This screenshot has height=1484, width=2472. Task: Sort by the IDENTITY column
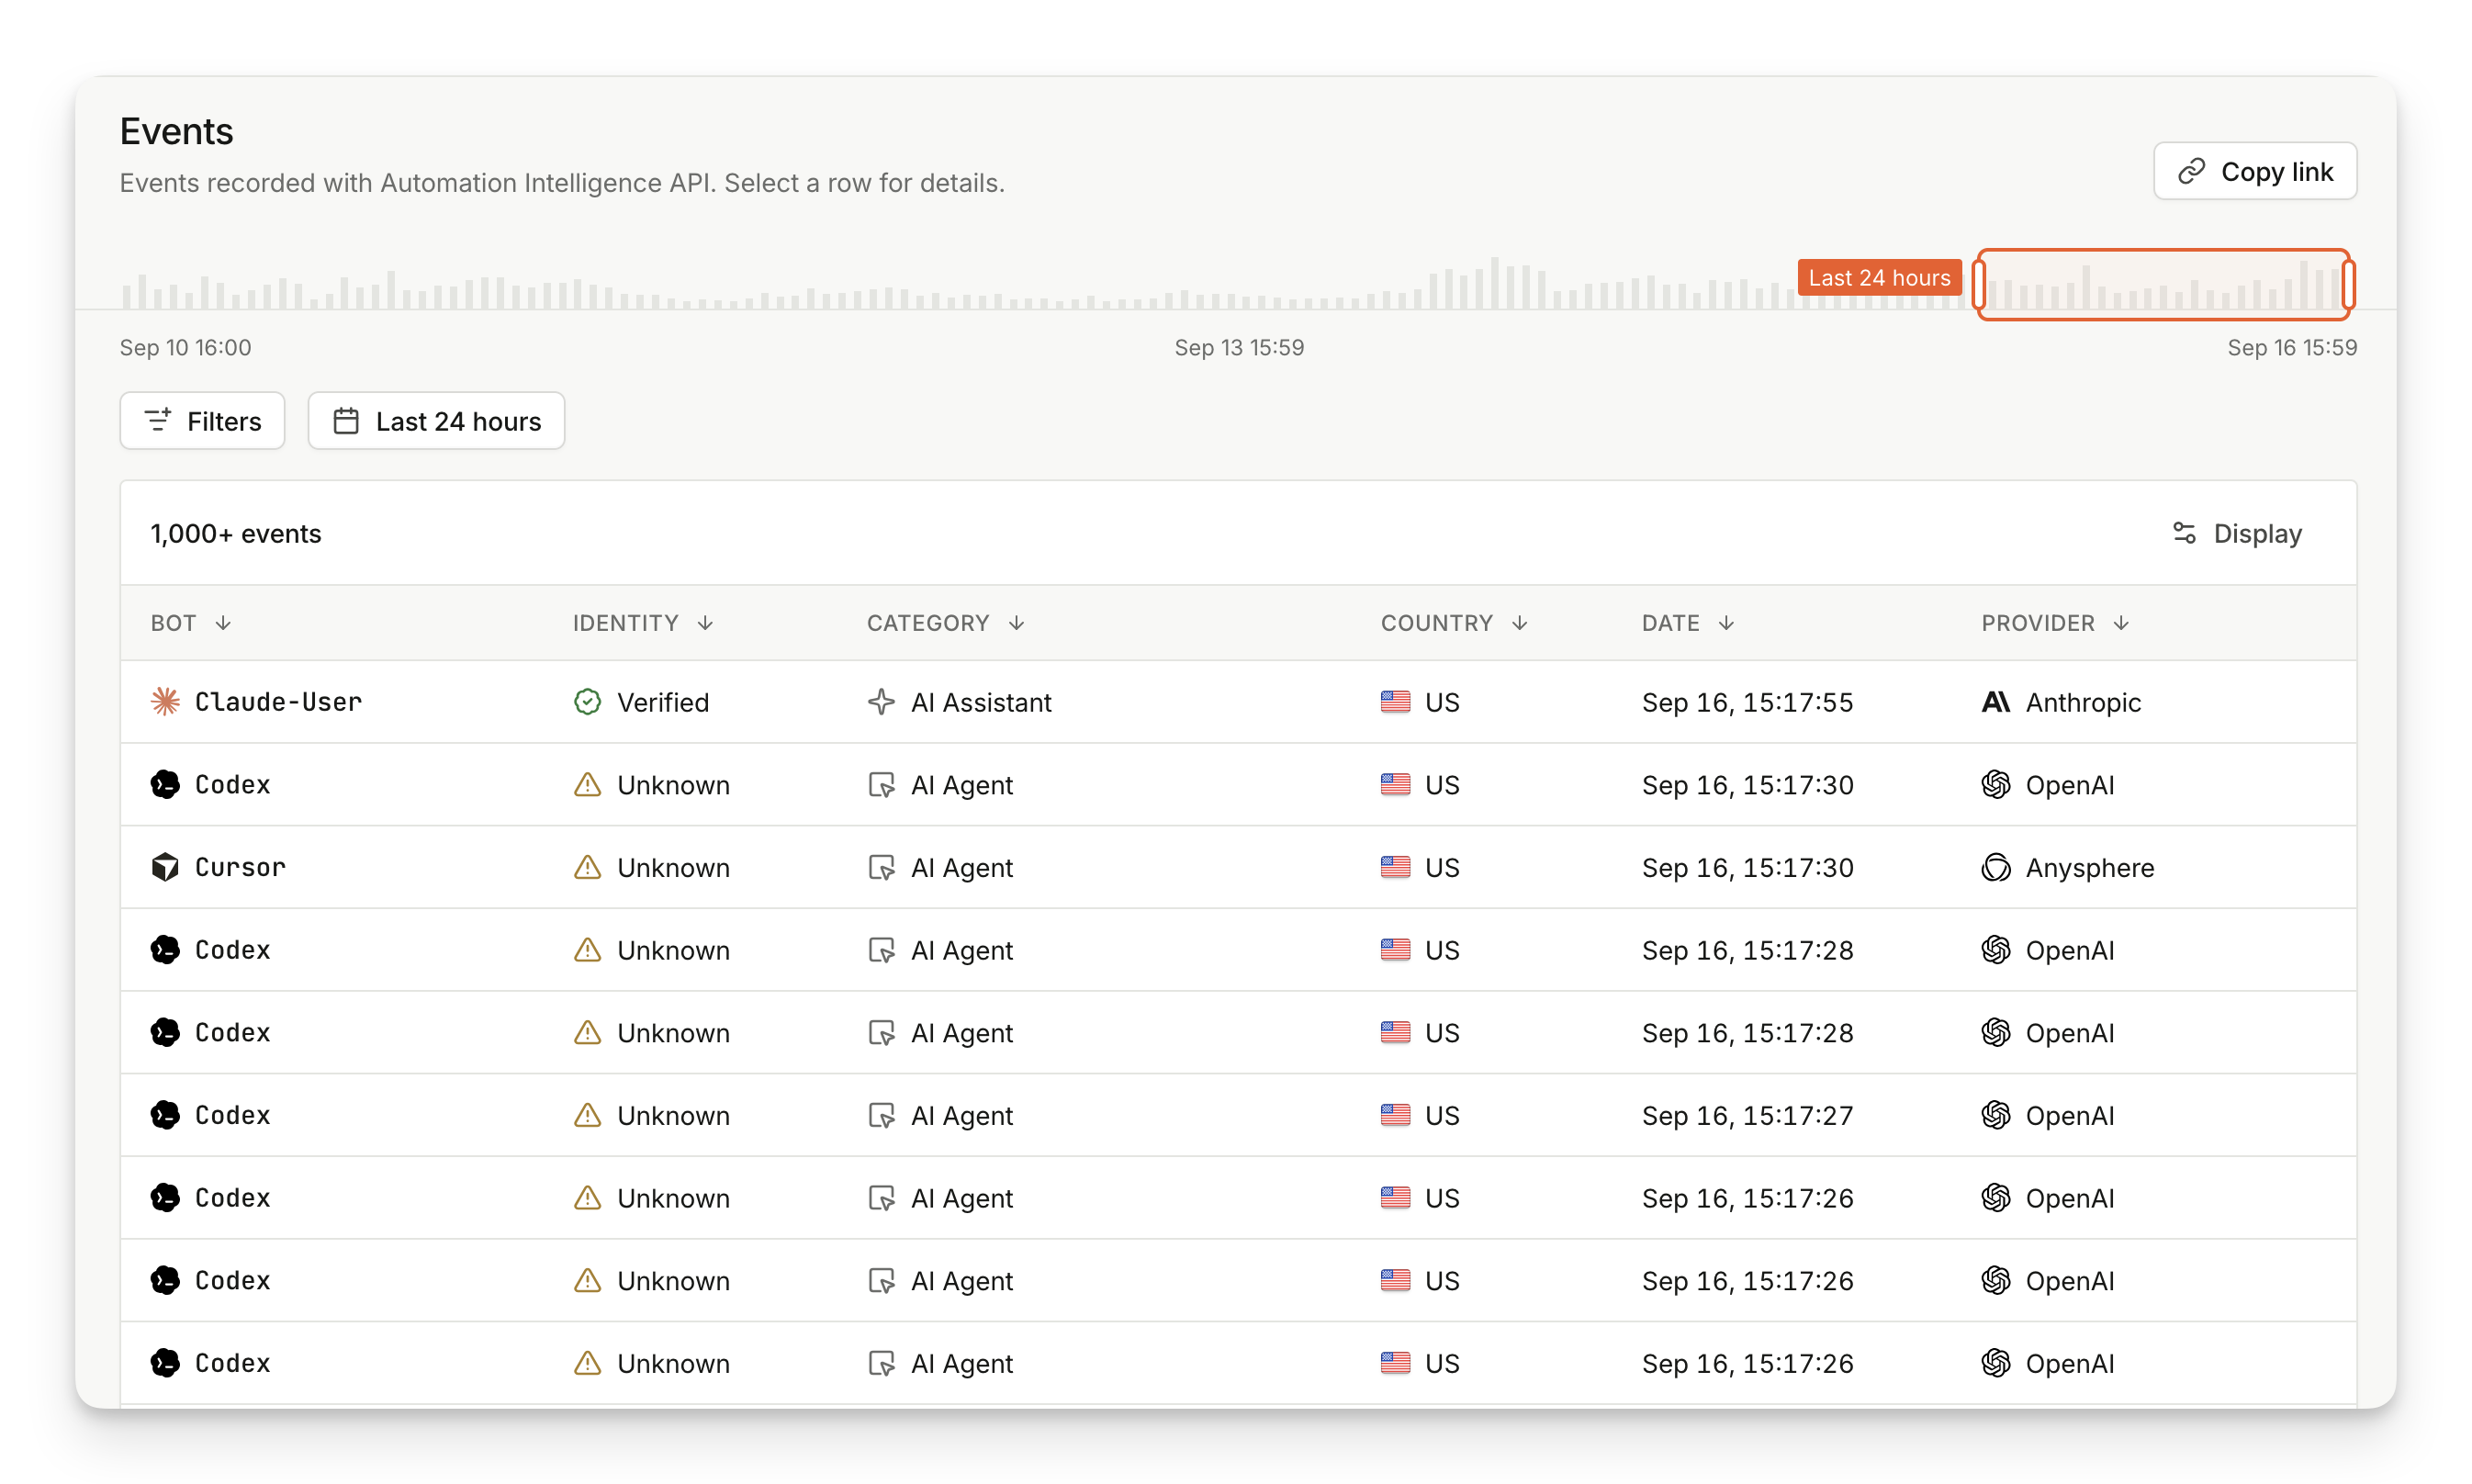point(643,623)
